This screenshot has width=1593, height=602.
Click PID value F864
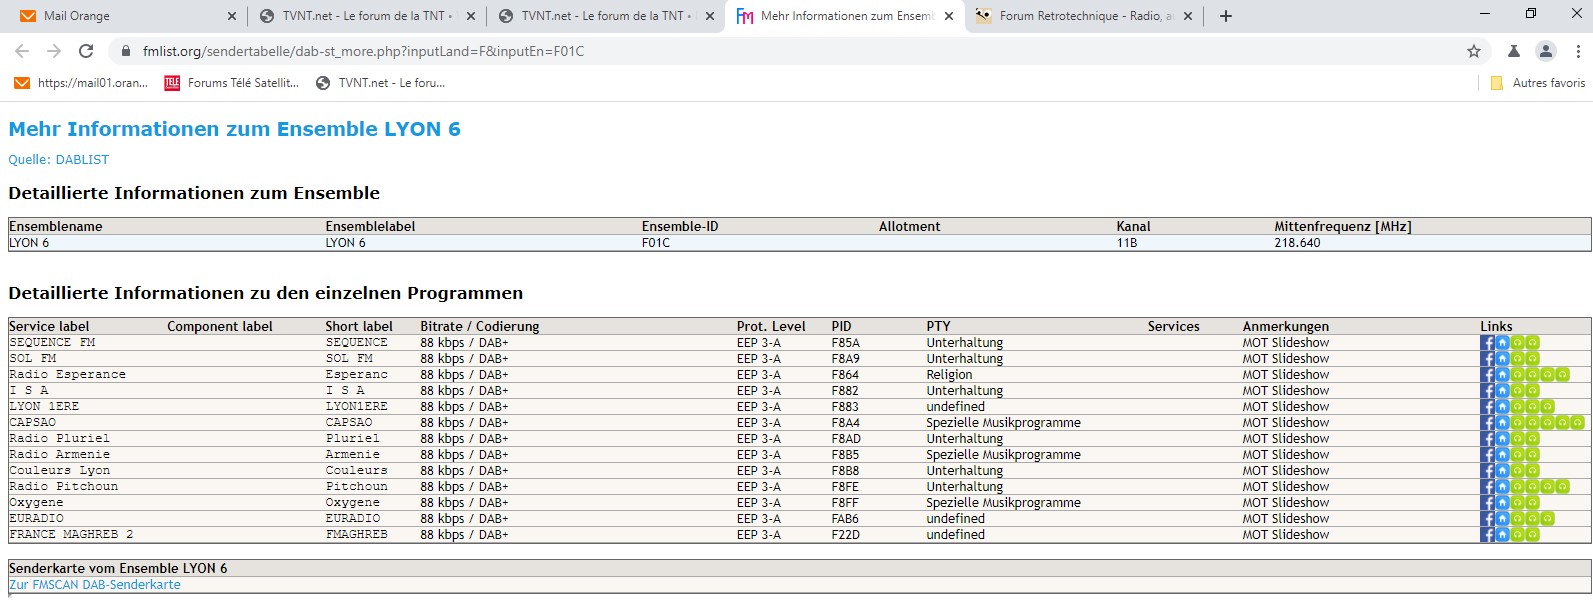click(845, 375)
